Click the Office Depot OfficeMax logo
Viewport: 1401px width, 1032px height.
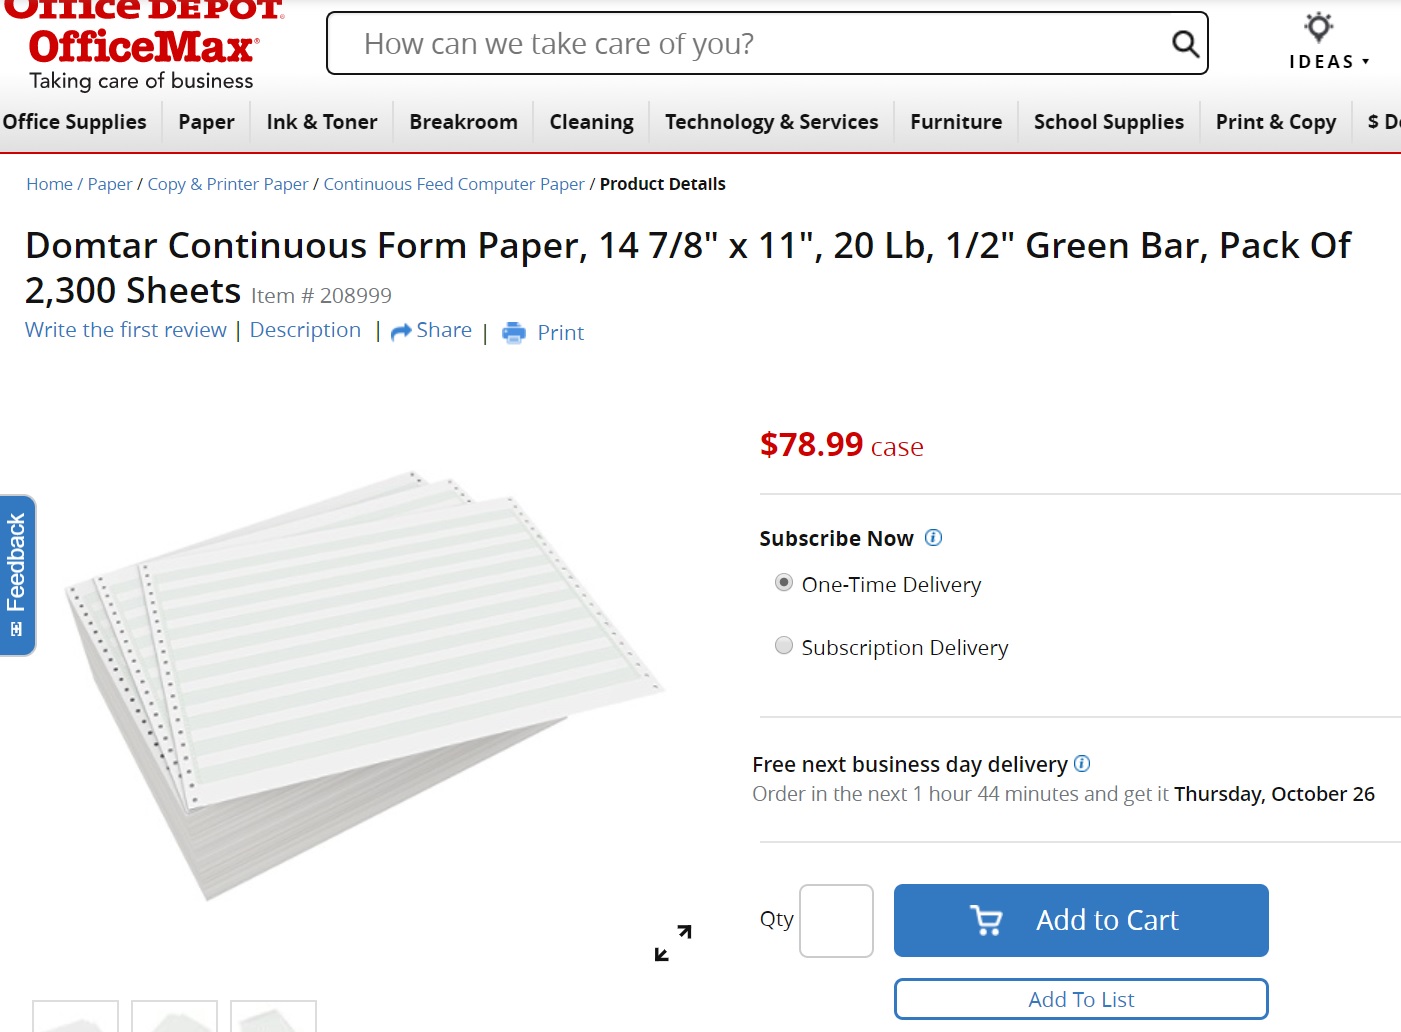pyautogui.click(x=143, y=47)
